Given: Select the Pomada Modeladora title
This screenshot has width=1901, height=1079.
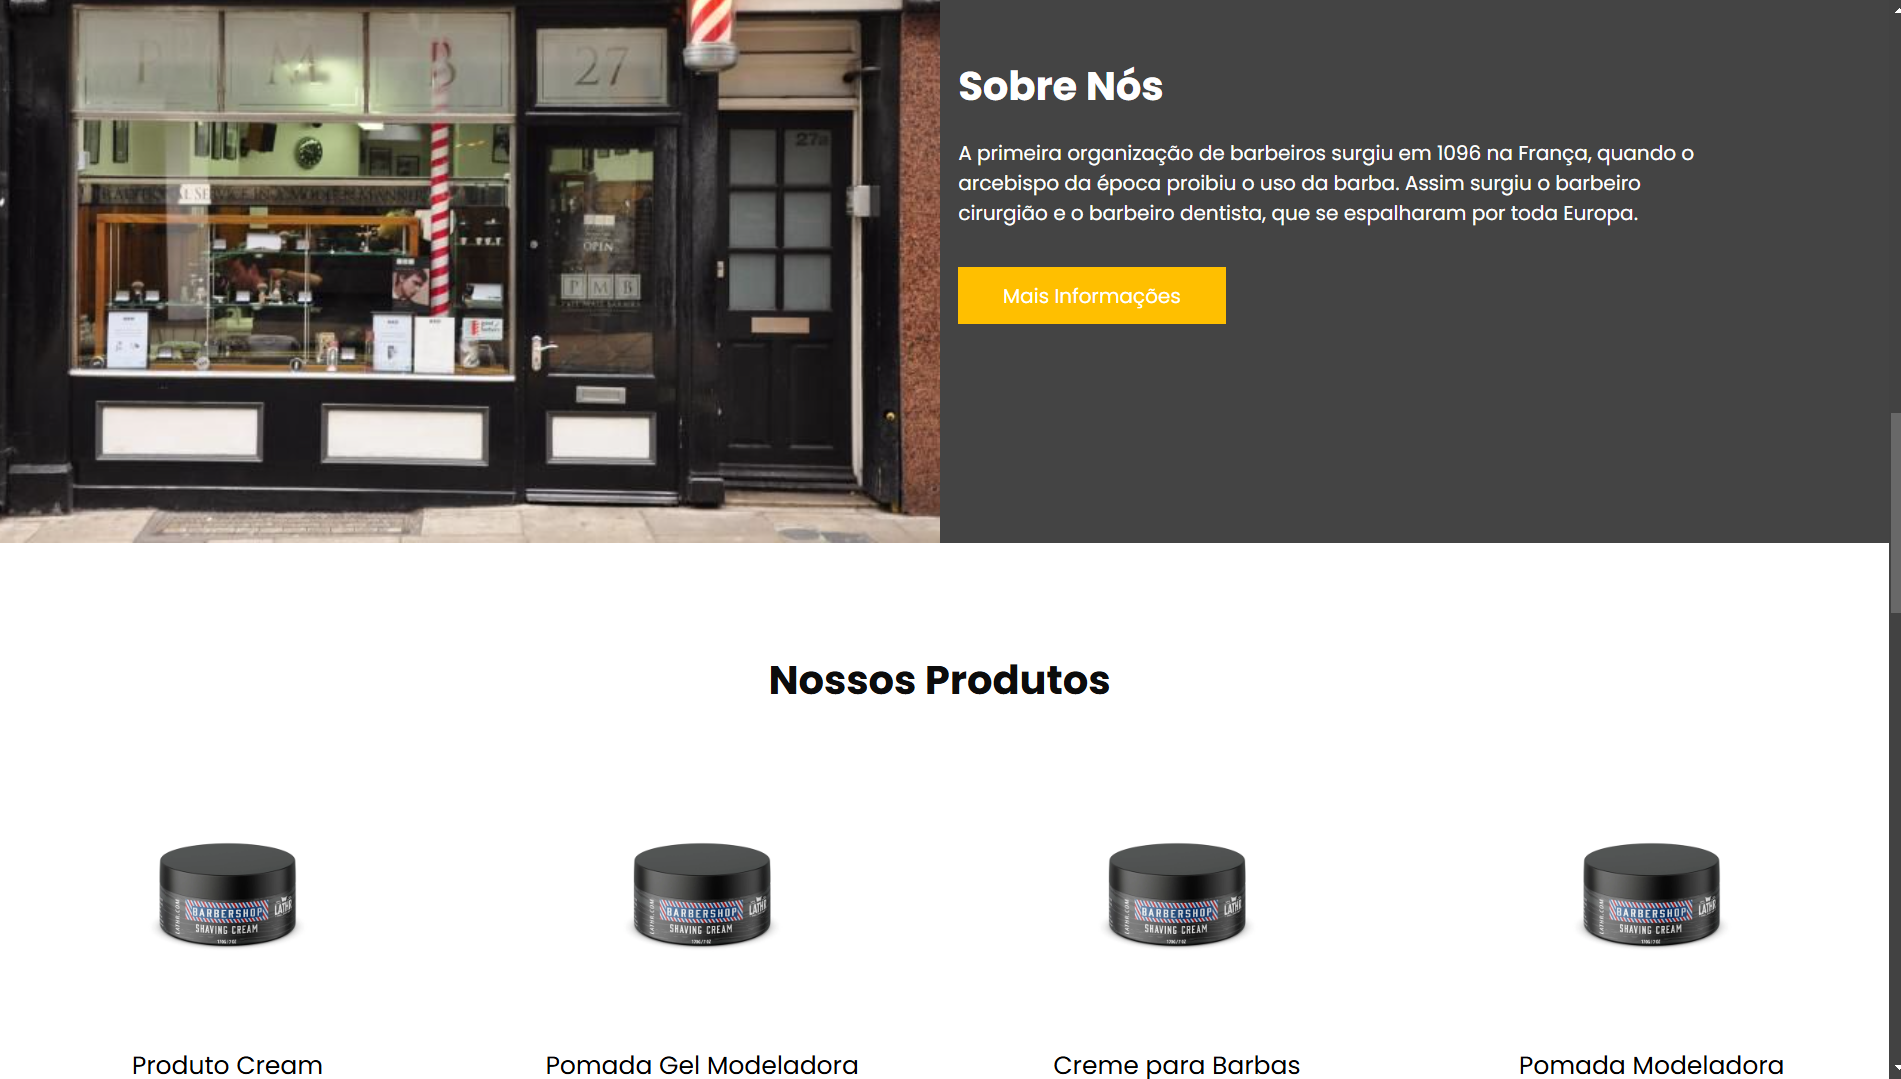Looking at the screenshot, I should tap(1651, 1065).
